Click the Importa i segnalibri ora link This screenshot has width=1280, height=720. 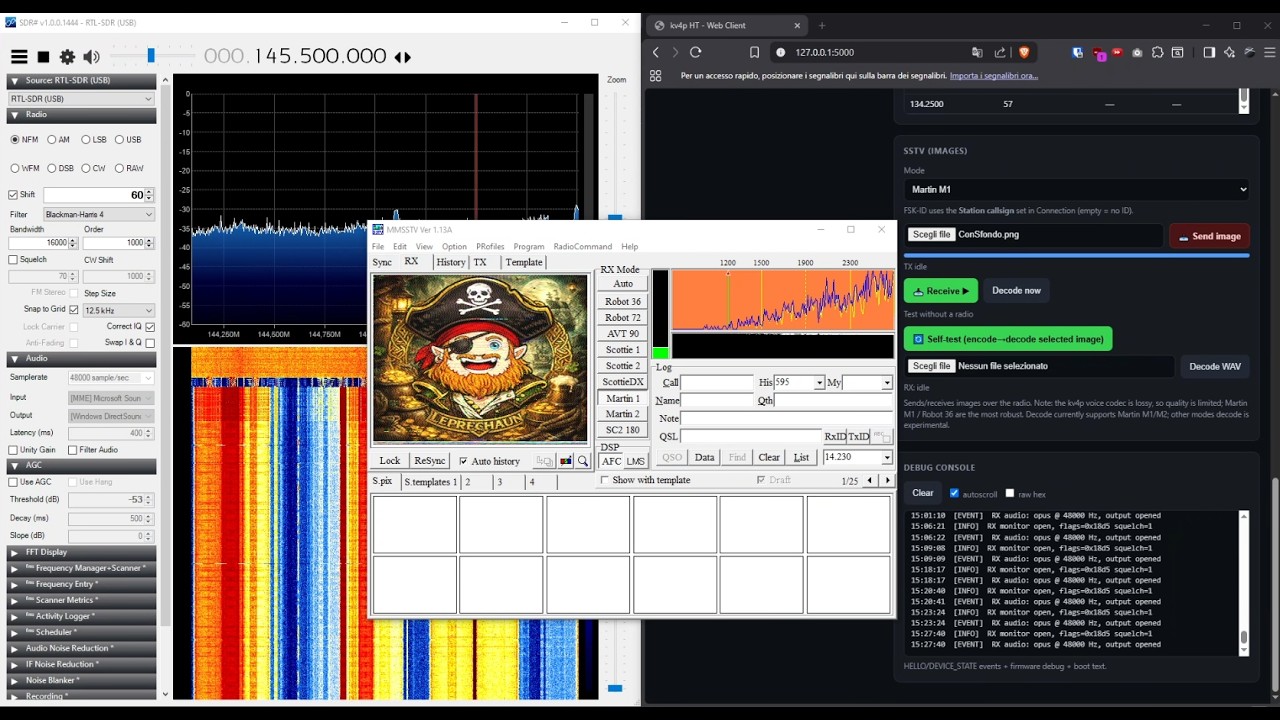pos(993,76)
